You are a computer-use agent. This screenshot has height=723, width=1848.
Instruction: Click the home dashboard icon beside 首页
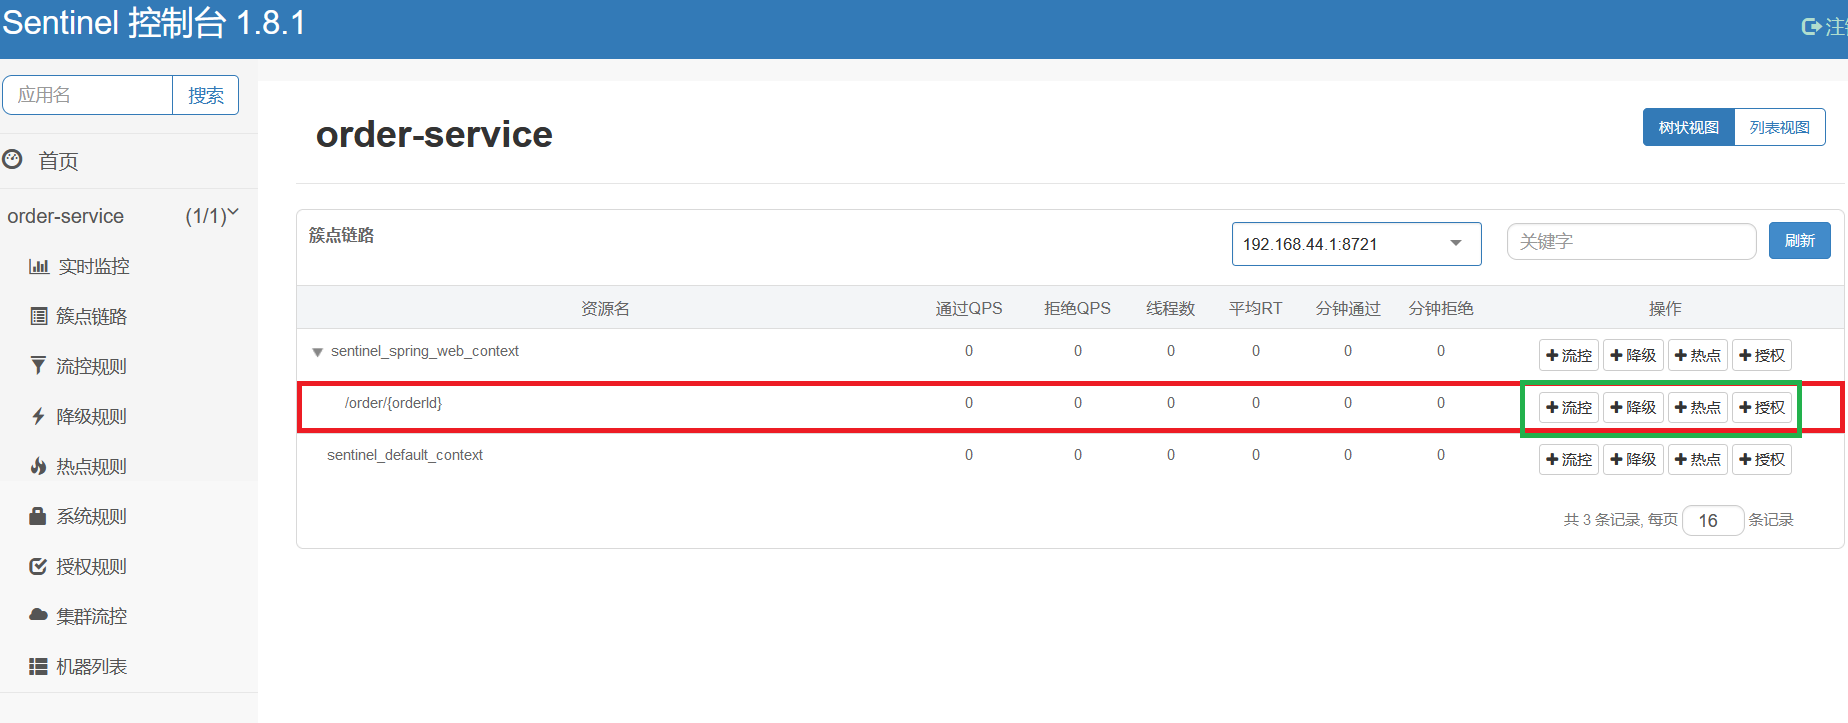(12, 160)
